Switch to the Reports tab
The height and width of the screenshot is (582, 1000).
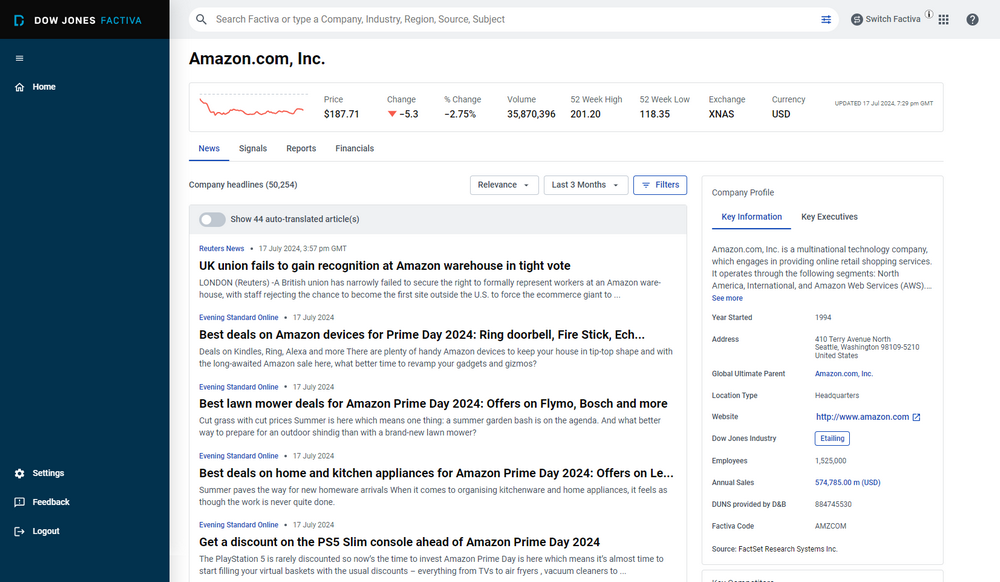point(301,149)
